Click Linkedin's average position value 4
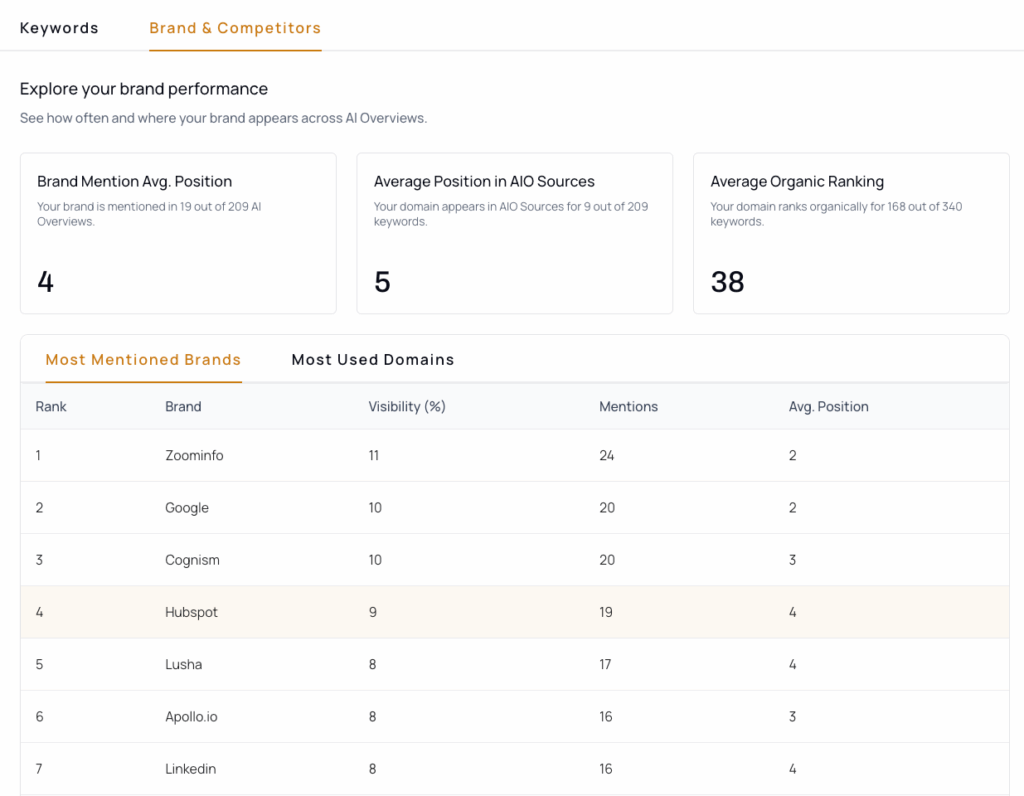Viewport: 1024px width, 796px height. click(792, 769)
